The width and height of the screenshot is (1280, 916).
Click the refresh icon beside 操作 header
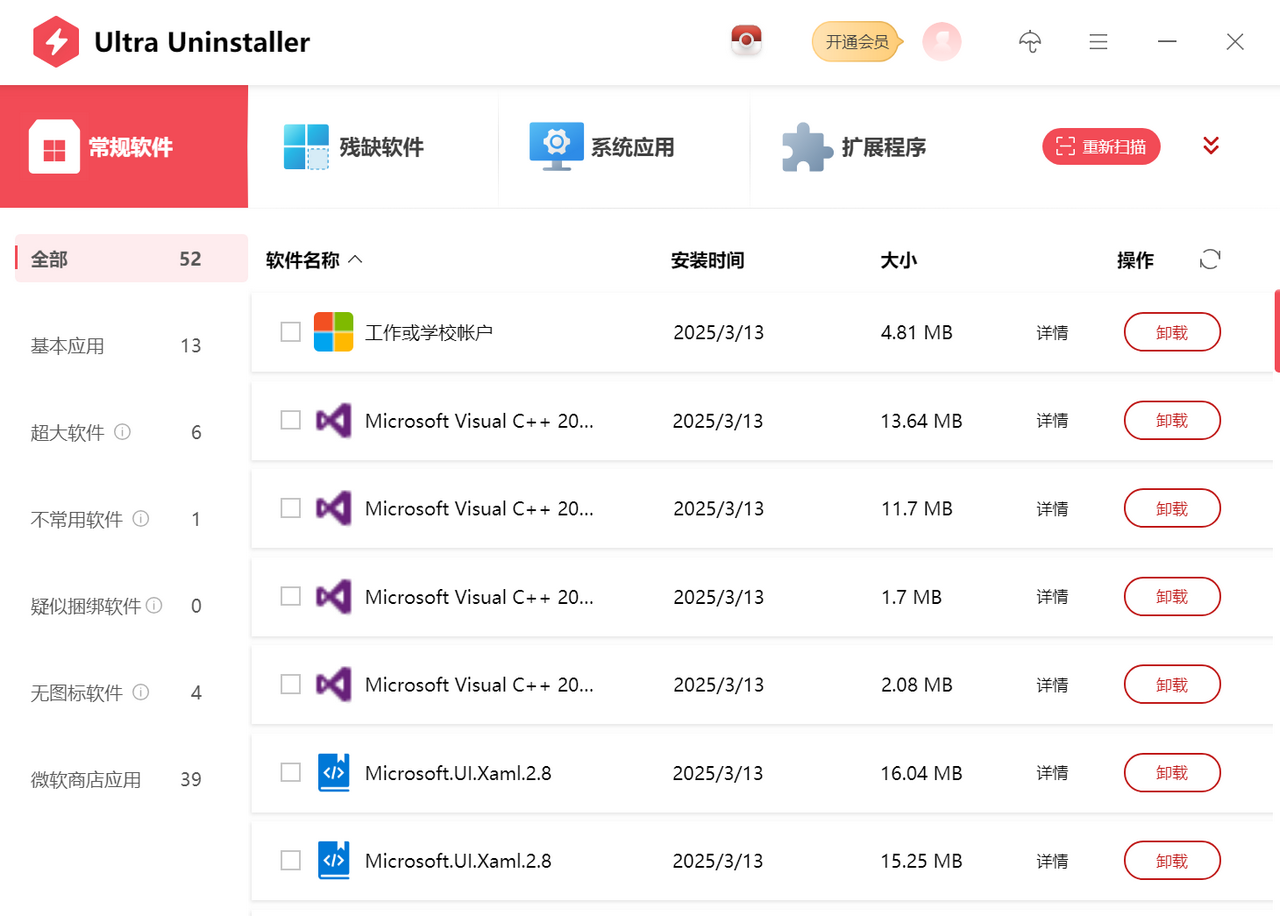(x=1210, y=259)
